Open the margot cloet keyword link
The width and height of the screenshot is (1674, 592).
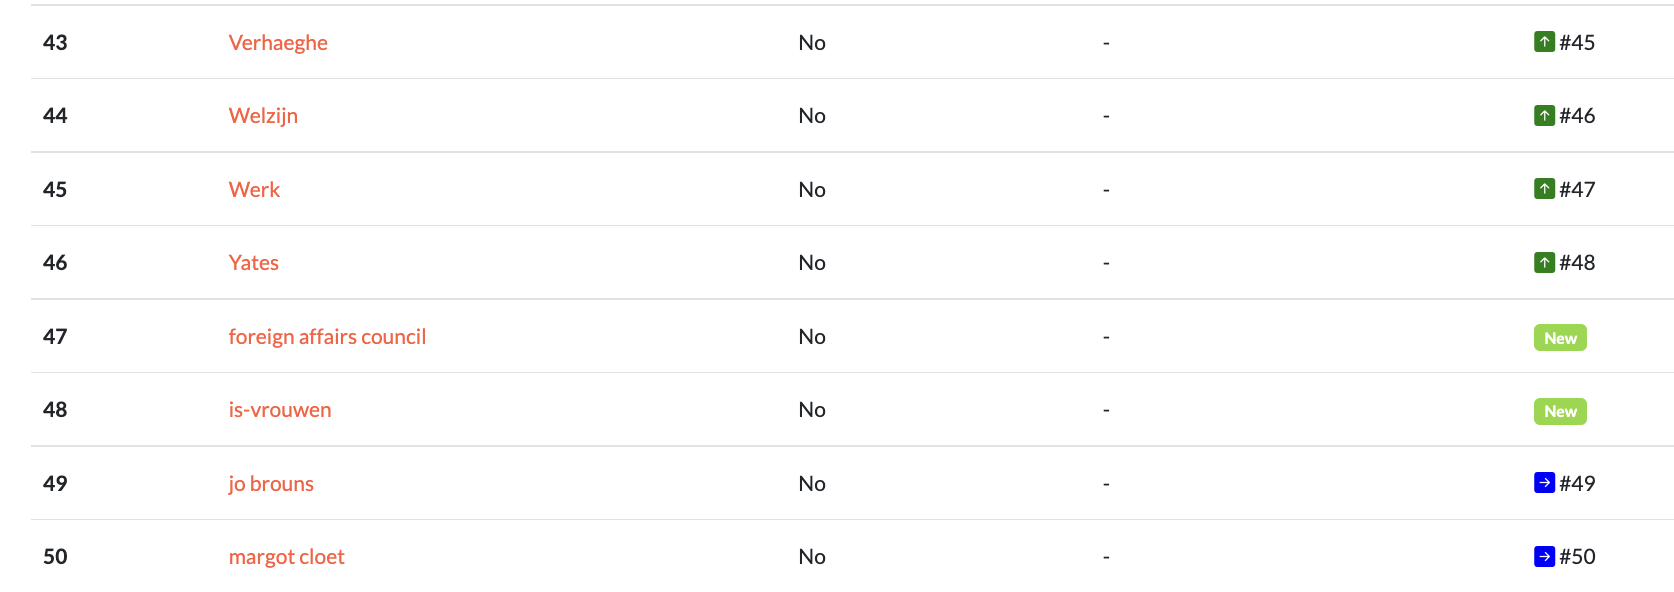tap(286, 557)
